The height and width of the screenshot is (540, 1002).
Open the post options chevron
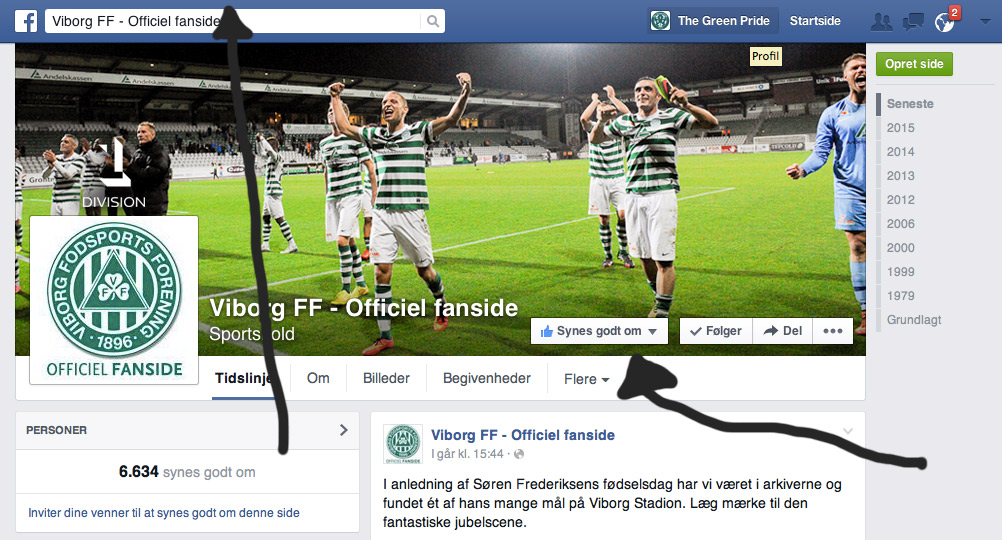click(848, 431)
